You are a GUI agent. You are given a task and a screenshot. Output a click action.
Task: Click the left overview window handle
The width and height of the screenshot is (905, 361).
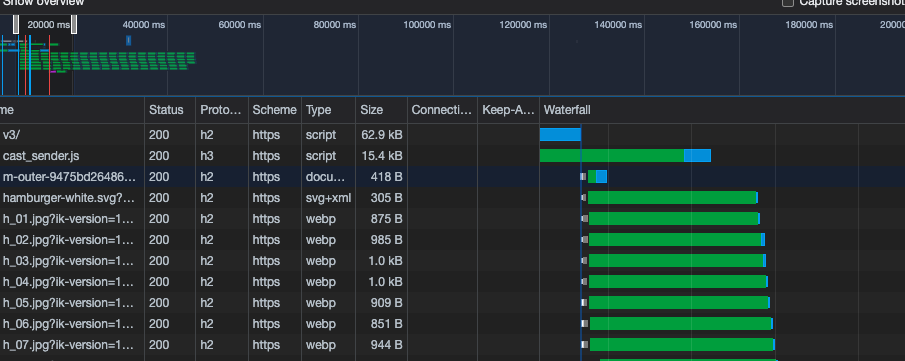16,24
